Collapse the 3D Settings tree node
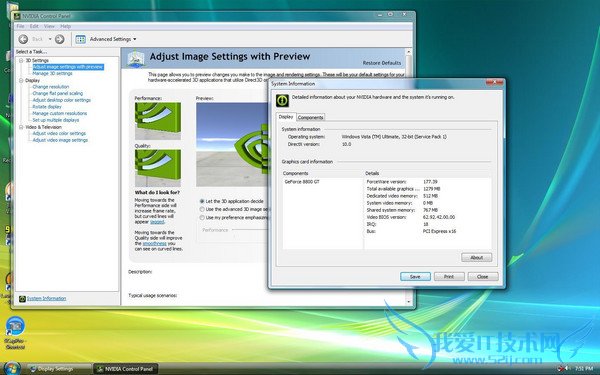 (x=21, y=60)
